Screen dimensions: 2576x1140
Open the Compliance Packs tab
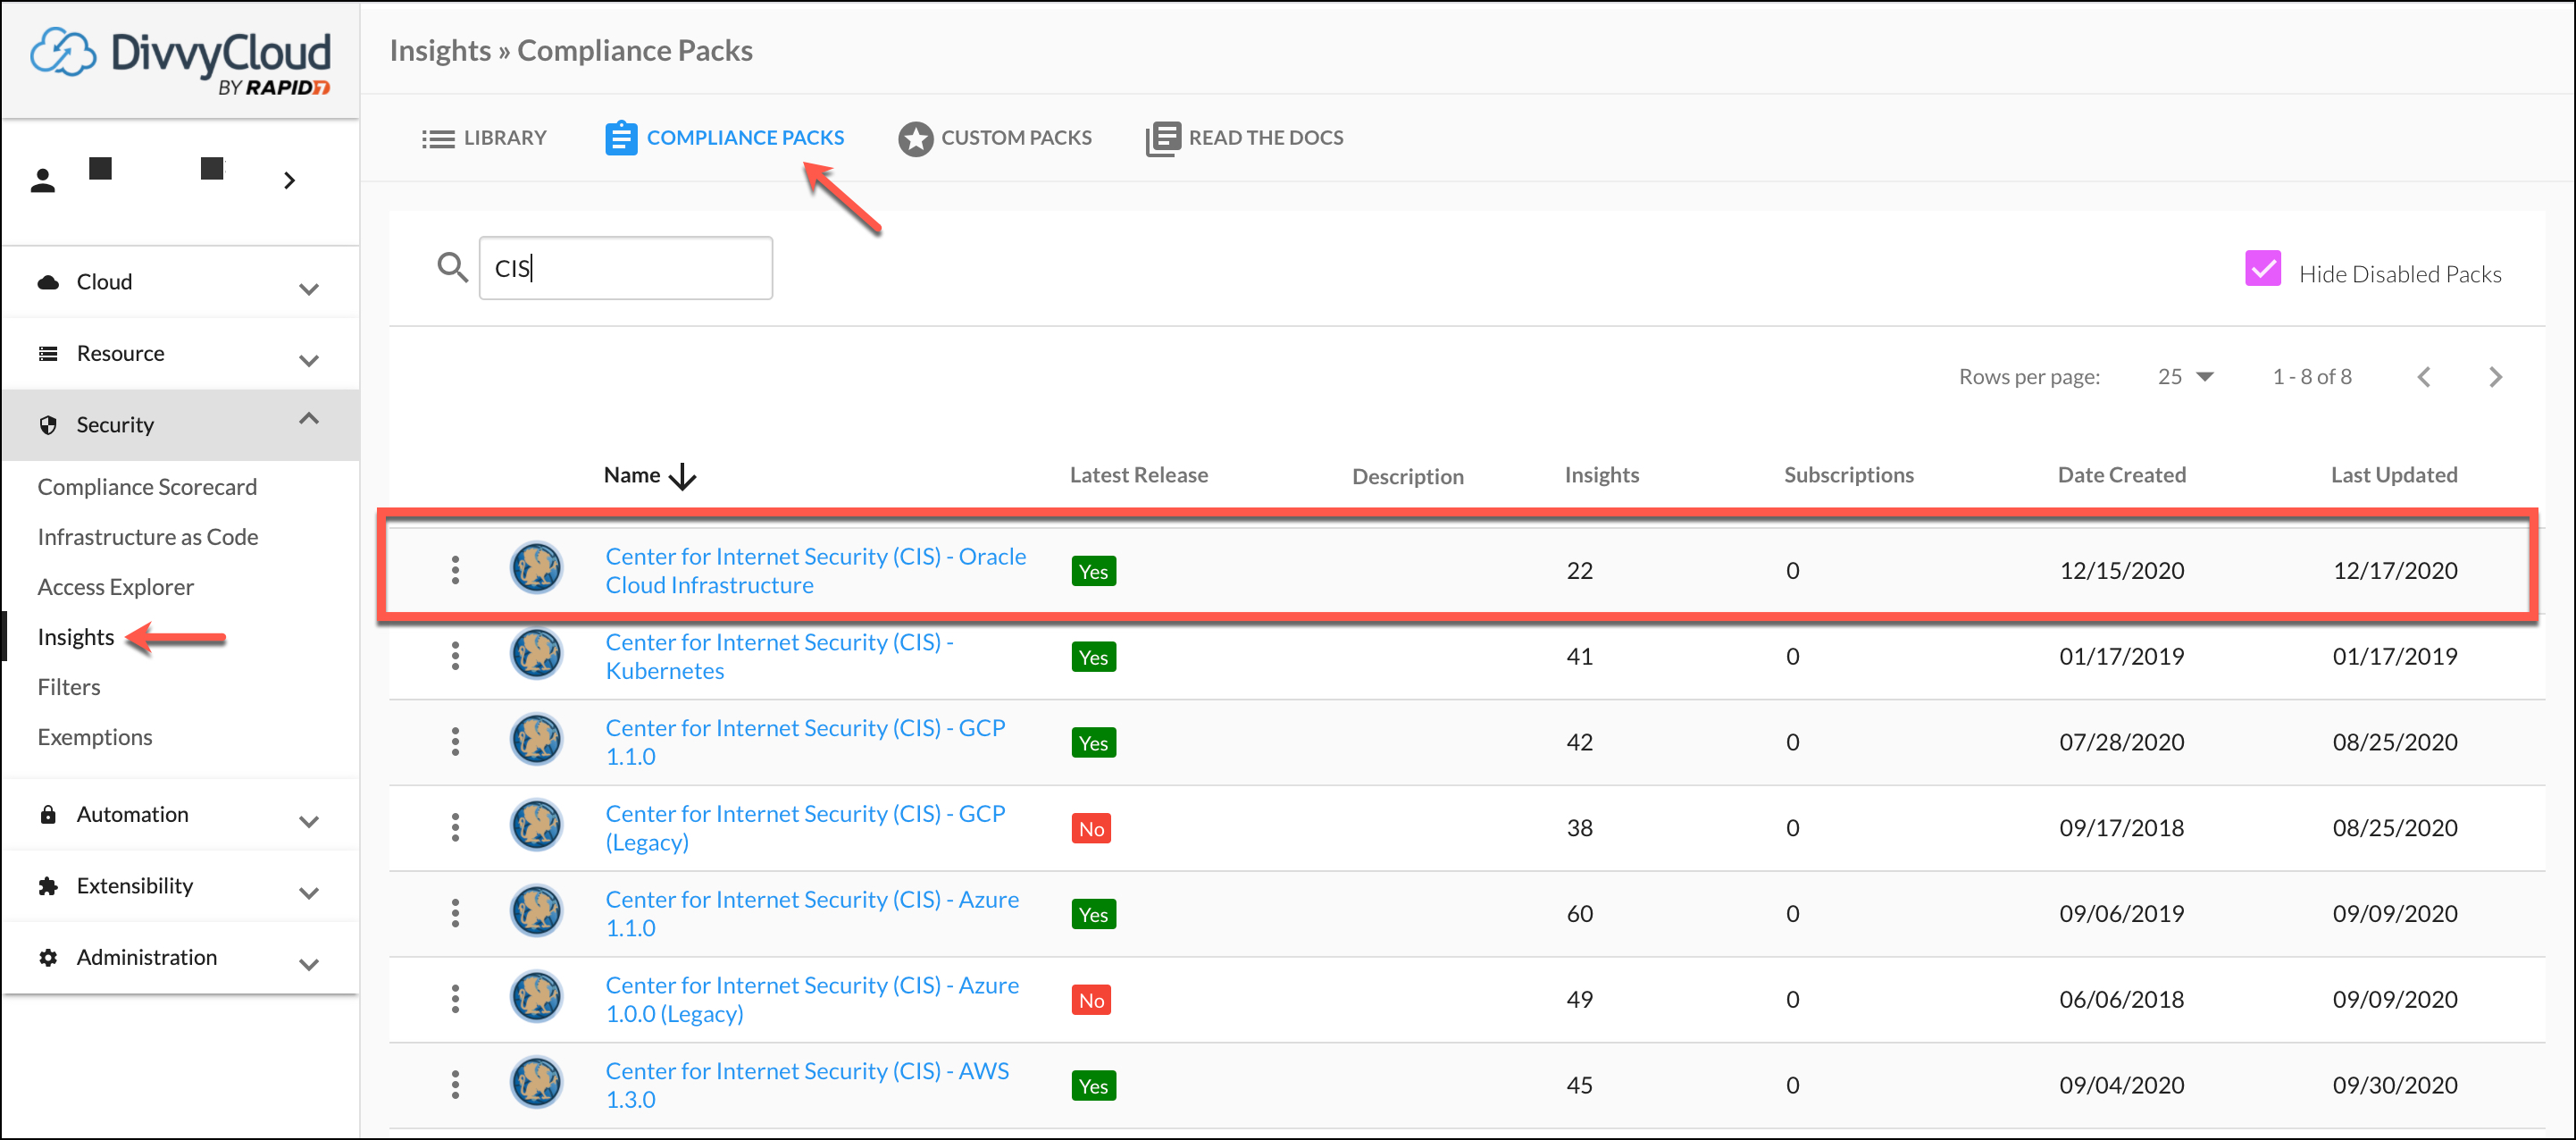(x=724, y=138)
